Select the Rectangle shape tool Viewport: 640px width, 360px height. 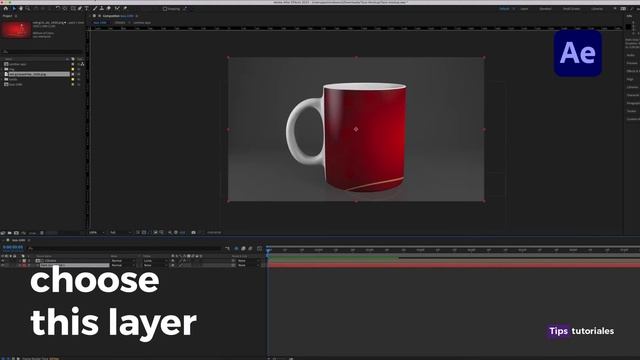[x=73, y=8]
